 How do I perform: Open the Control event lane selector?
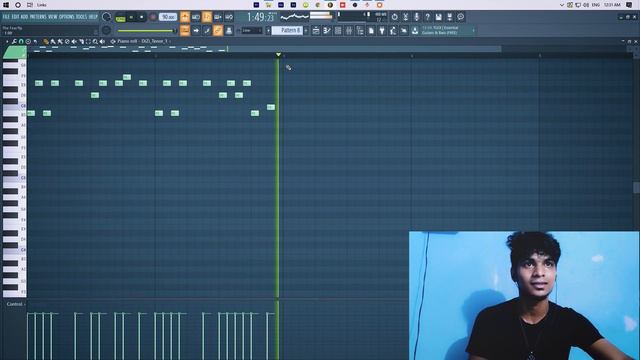tap(15, 304)
